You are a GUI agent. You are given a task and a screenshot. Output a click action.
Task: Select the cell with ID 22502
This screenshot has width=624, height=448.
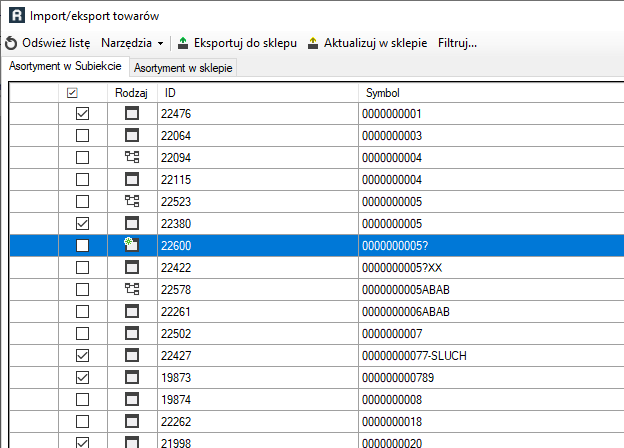point(258,333)
